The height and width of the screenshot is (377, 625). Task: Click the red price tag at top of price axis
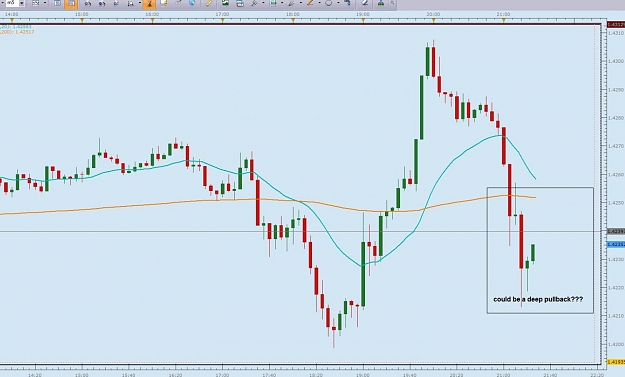point(616,25)
